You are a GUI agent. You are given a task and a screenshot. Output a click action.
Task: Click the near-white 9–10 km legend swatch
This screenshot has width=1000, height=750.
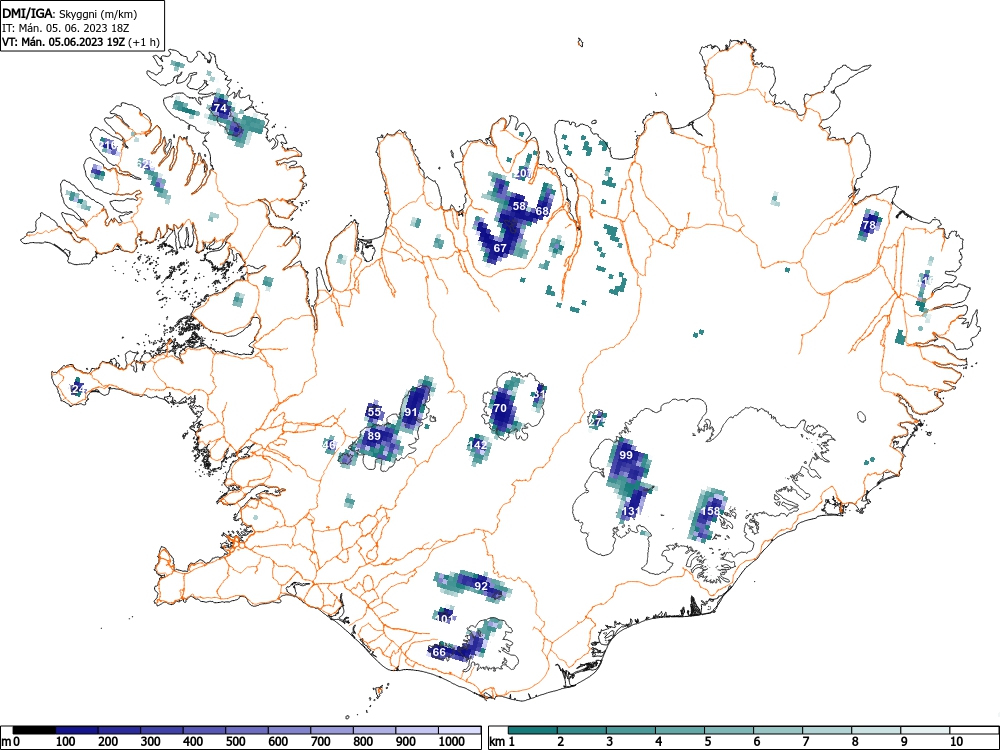925,730
